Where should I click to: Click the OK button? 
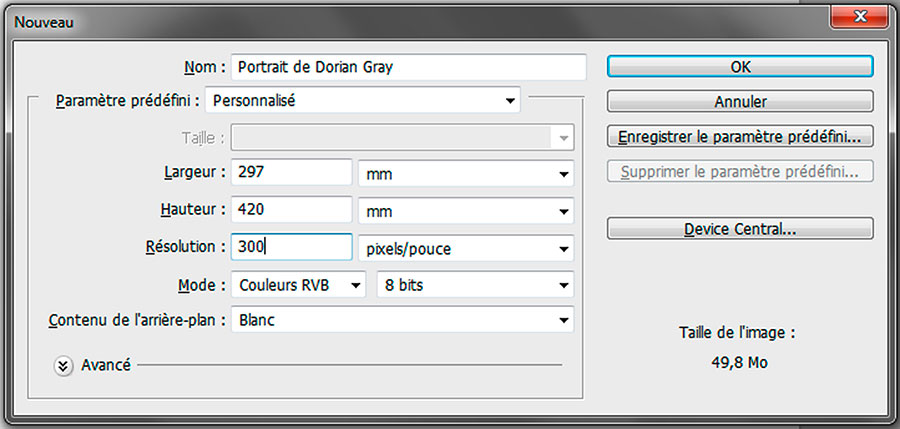(x=740, y=66)
